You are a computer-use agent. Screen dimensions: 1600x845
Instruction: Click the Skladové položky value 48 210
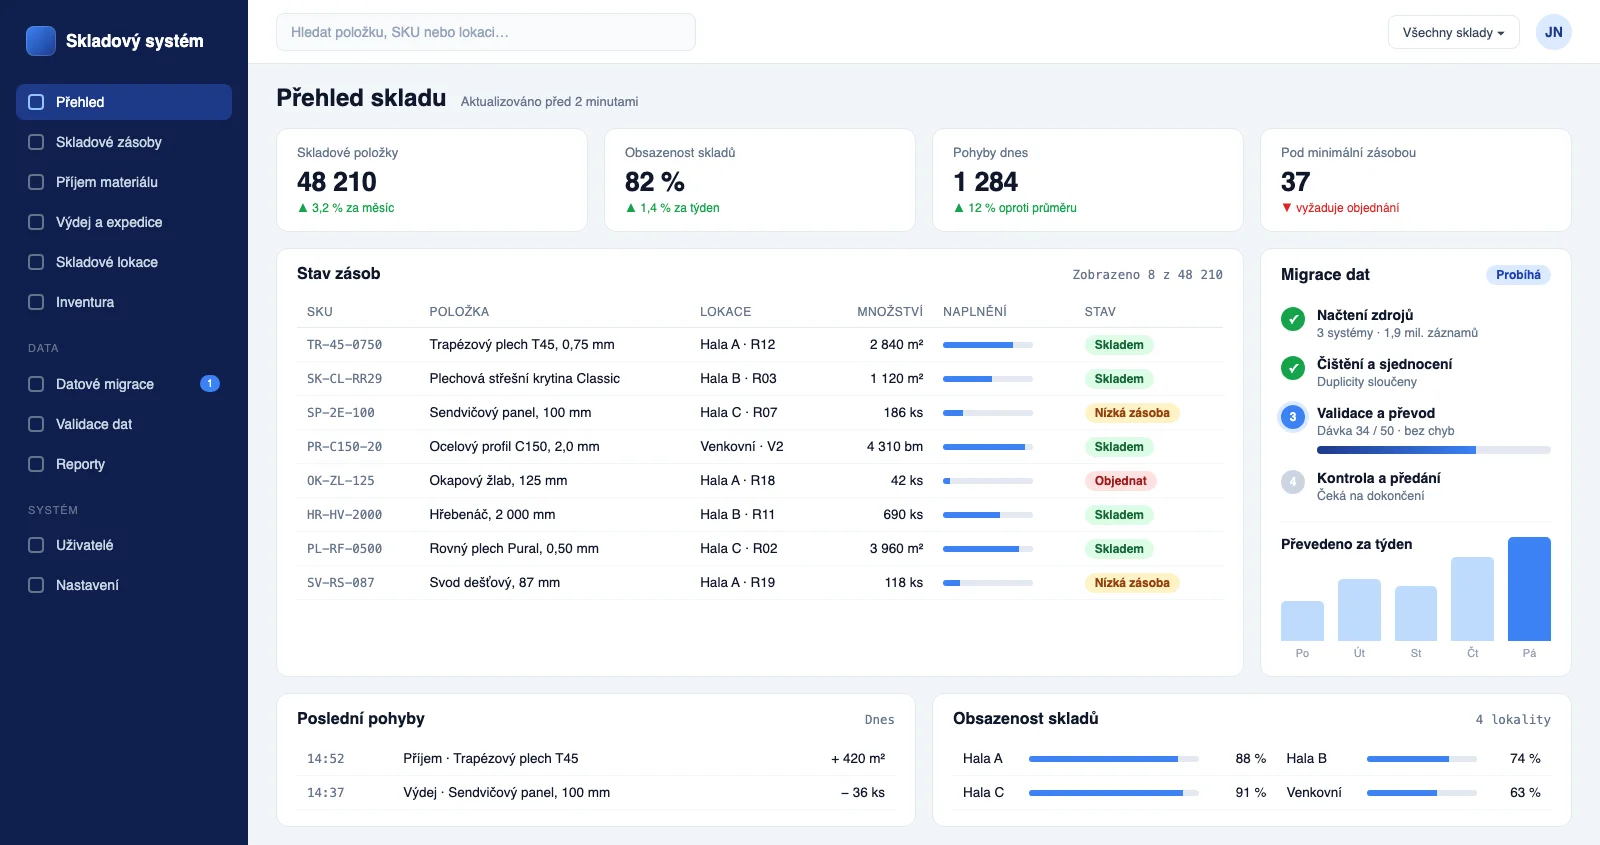[x=337, y=182]
